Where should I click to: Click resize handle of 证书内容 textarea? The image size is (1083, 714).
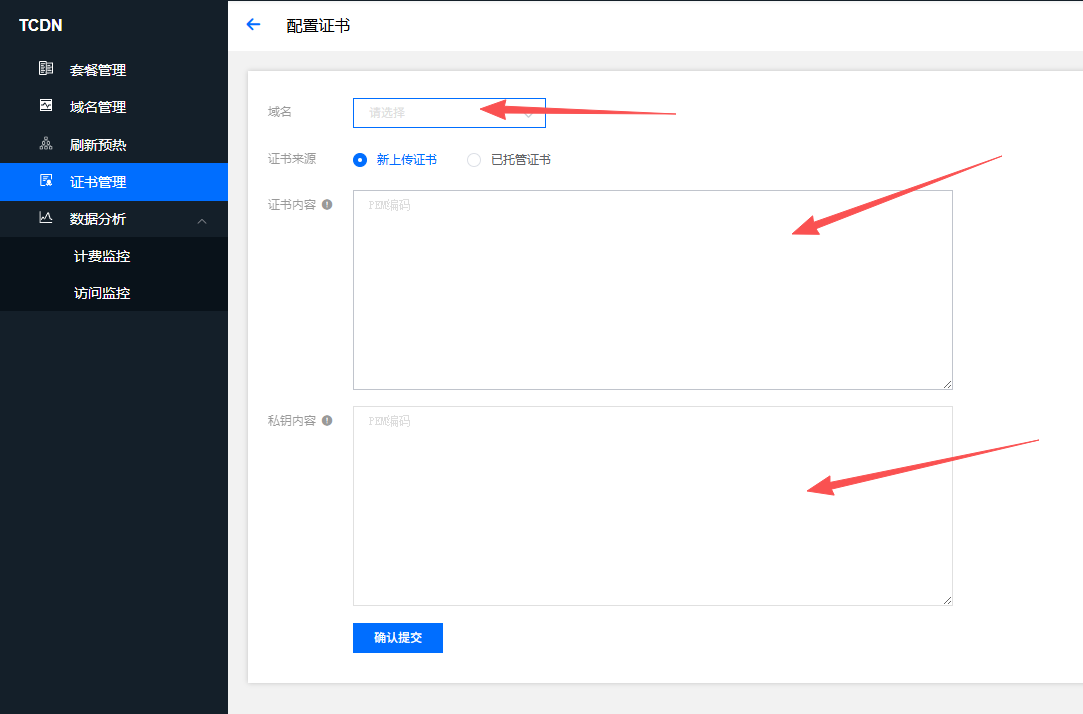click(x=947, y=384)
